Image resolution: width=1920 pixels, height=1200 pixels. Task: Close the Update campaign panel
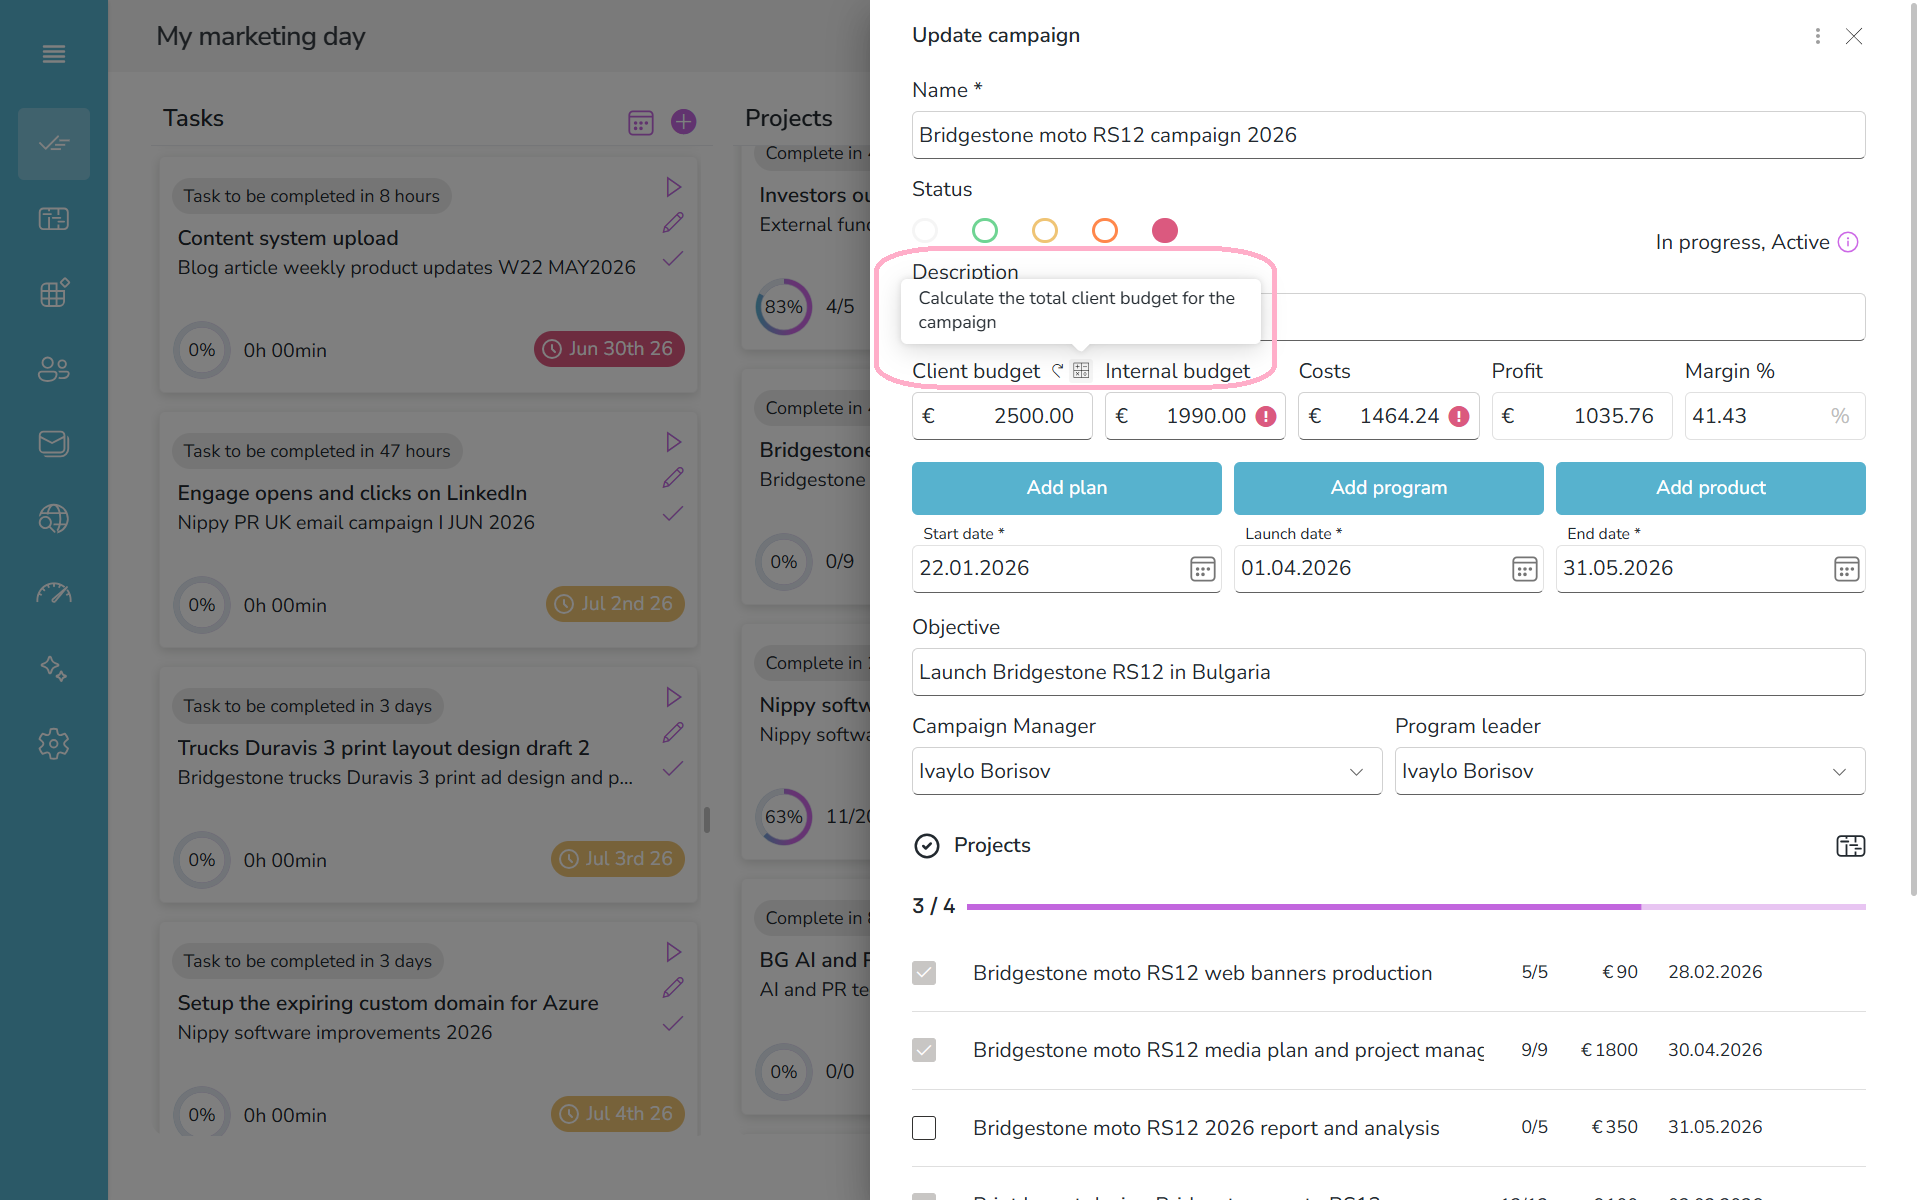coord(1854,36)
